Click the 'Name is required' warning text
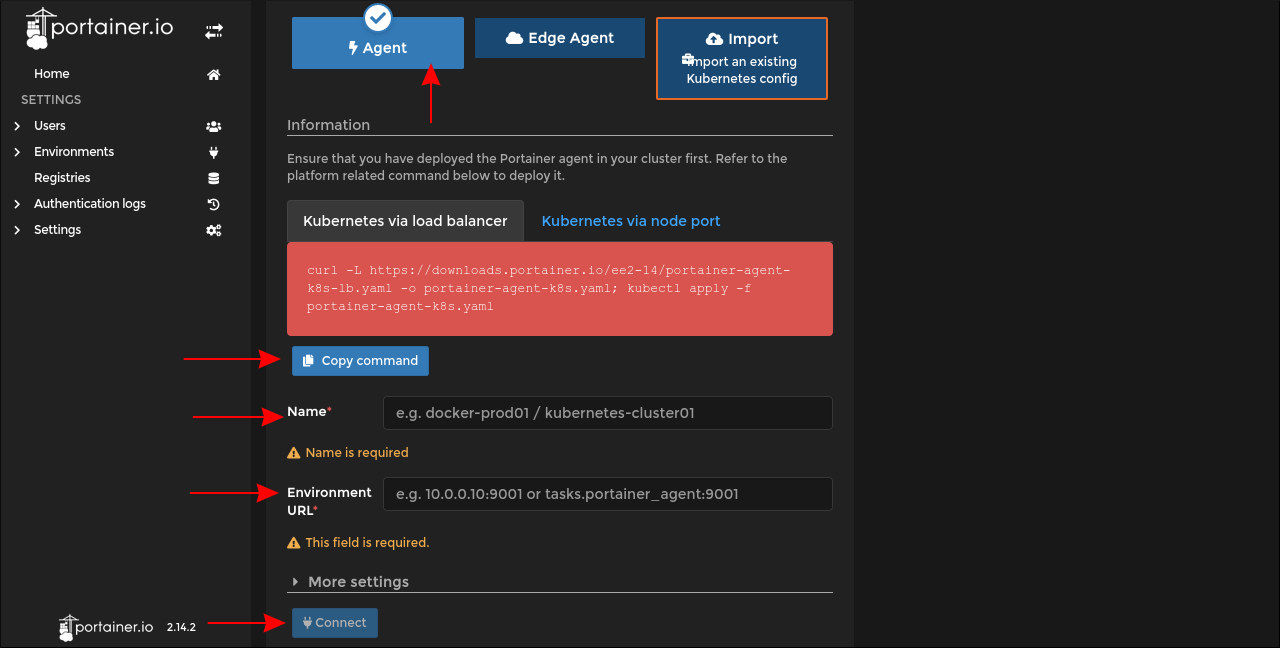Screen dimensions: 1280x648 tap(357, 453)
